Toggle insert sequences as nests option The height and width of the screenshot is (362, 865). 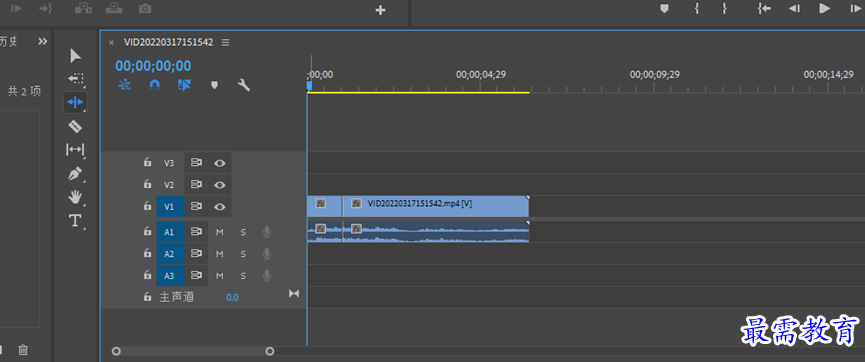pos(125,85)
